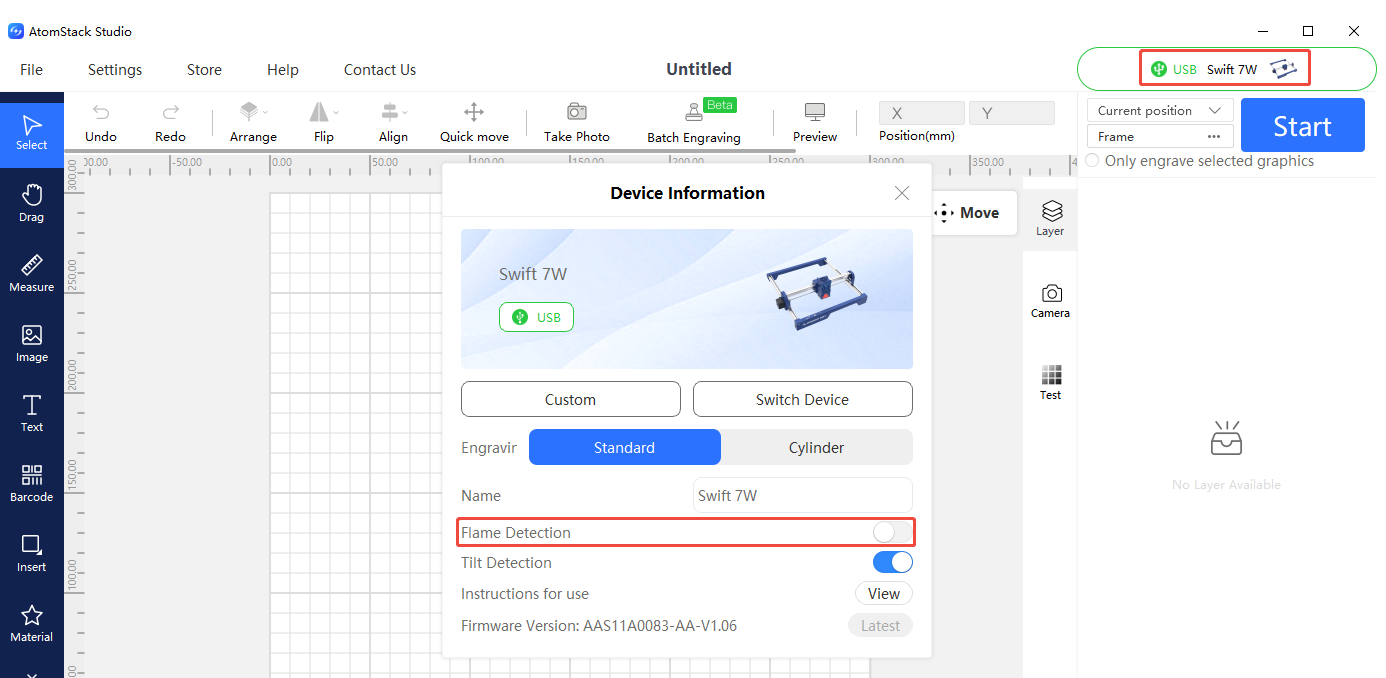
Task: Open Batch Engraving beta feature
Action: [694, 122]
